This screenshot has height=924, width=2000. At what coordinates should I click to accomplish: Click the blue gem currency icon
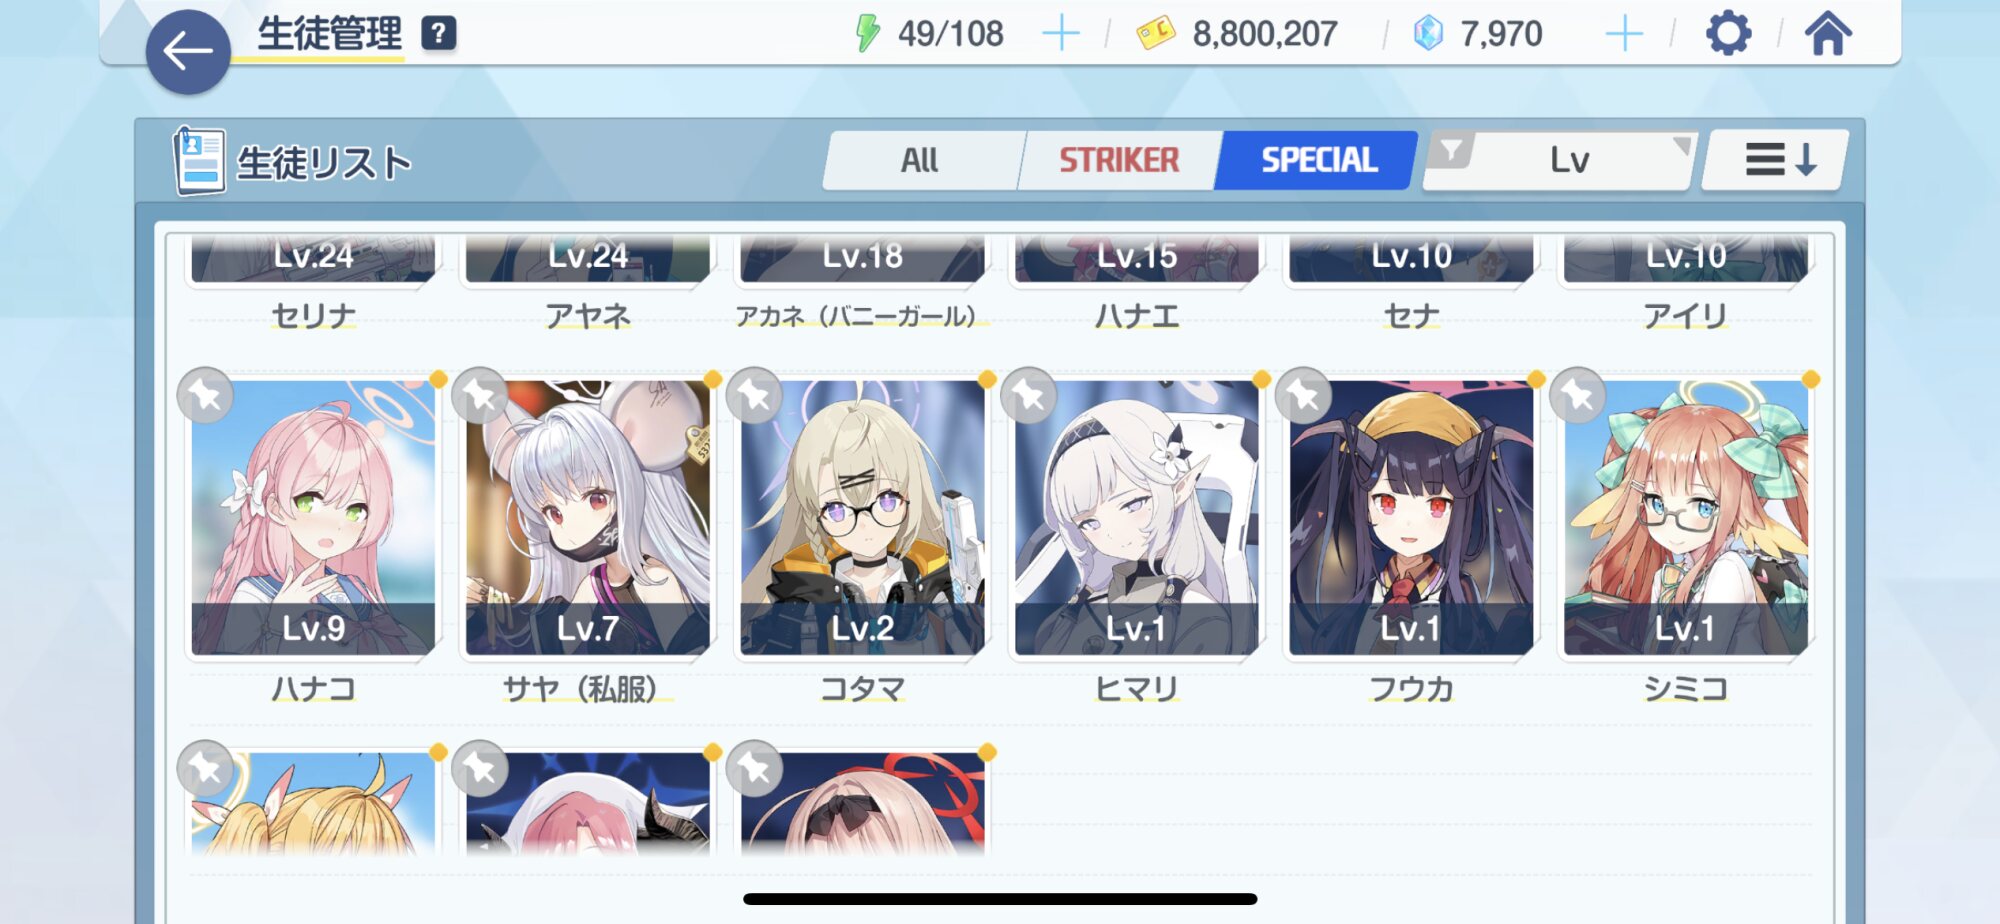1428,34
